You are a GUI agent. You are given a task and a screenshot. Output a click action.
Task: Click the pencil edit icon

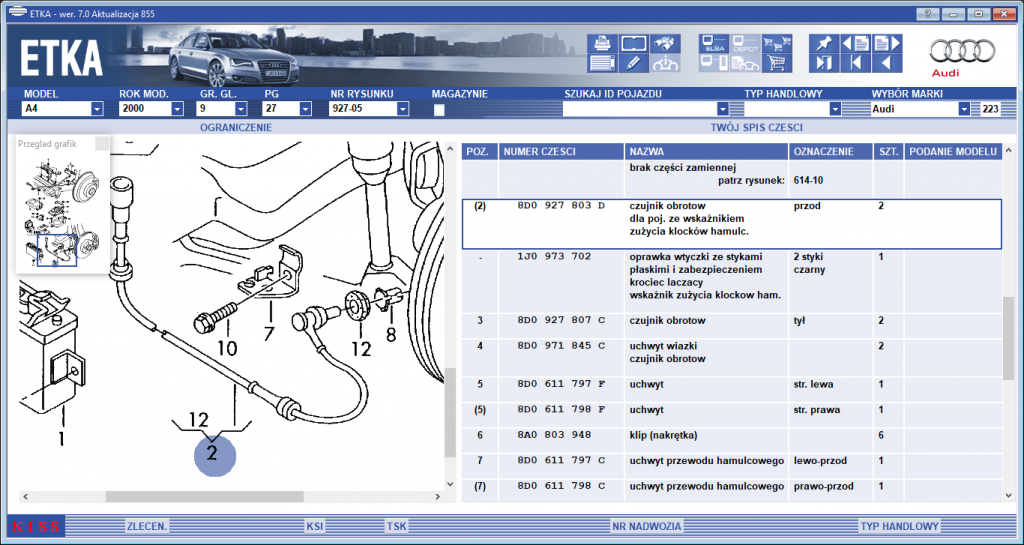(633, 63)
